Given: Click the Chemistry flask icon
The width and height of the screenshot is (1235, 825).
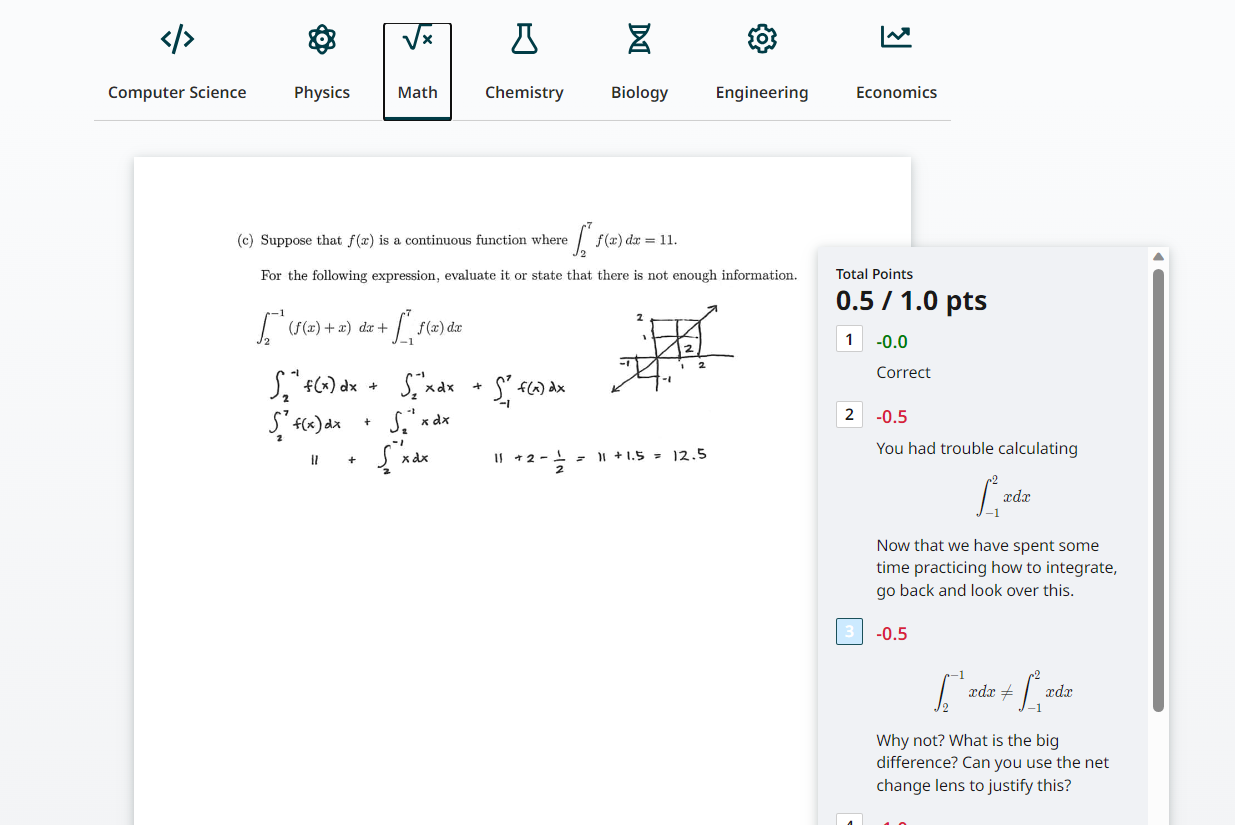Looking at the screenshot, I should click(x=524, y=39).
